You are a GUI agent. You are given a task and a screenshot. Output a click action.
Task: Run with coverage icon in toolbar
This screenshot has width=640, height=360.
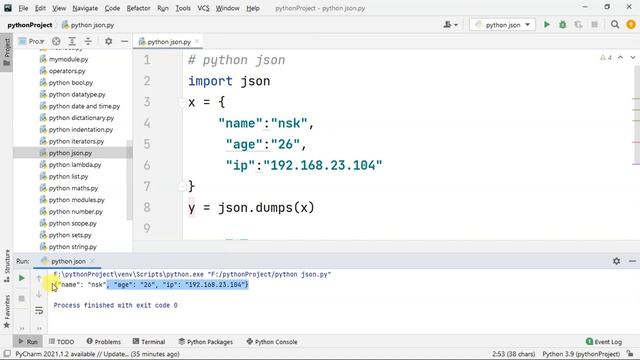(x=578, y=25)
